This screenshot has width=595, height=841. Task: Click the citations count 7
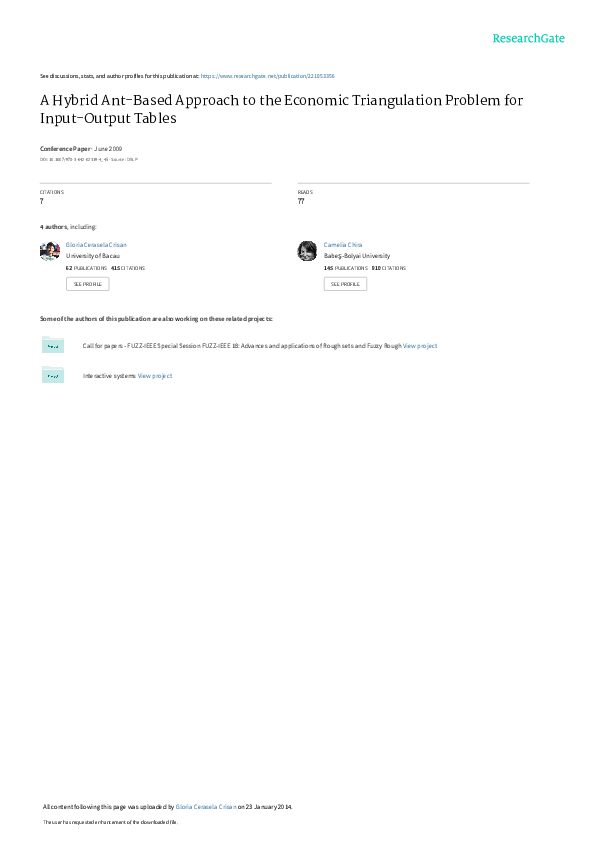coord(41,201)
